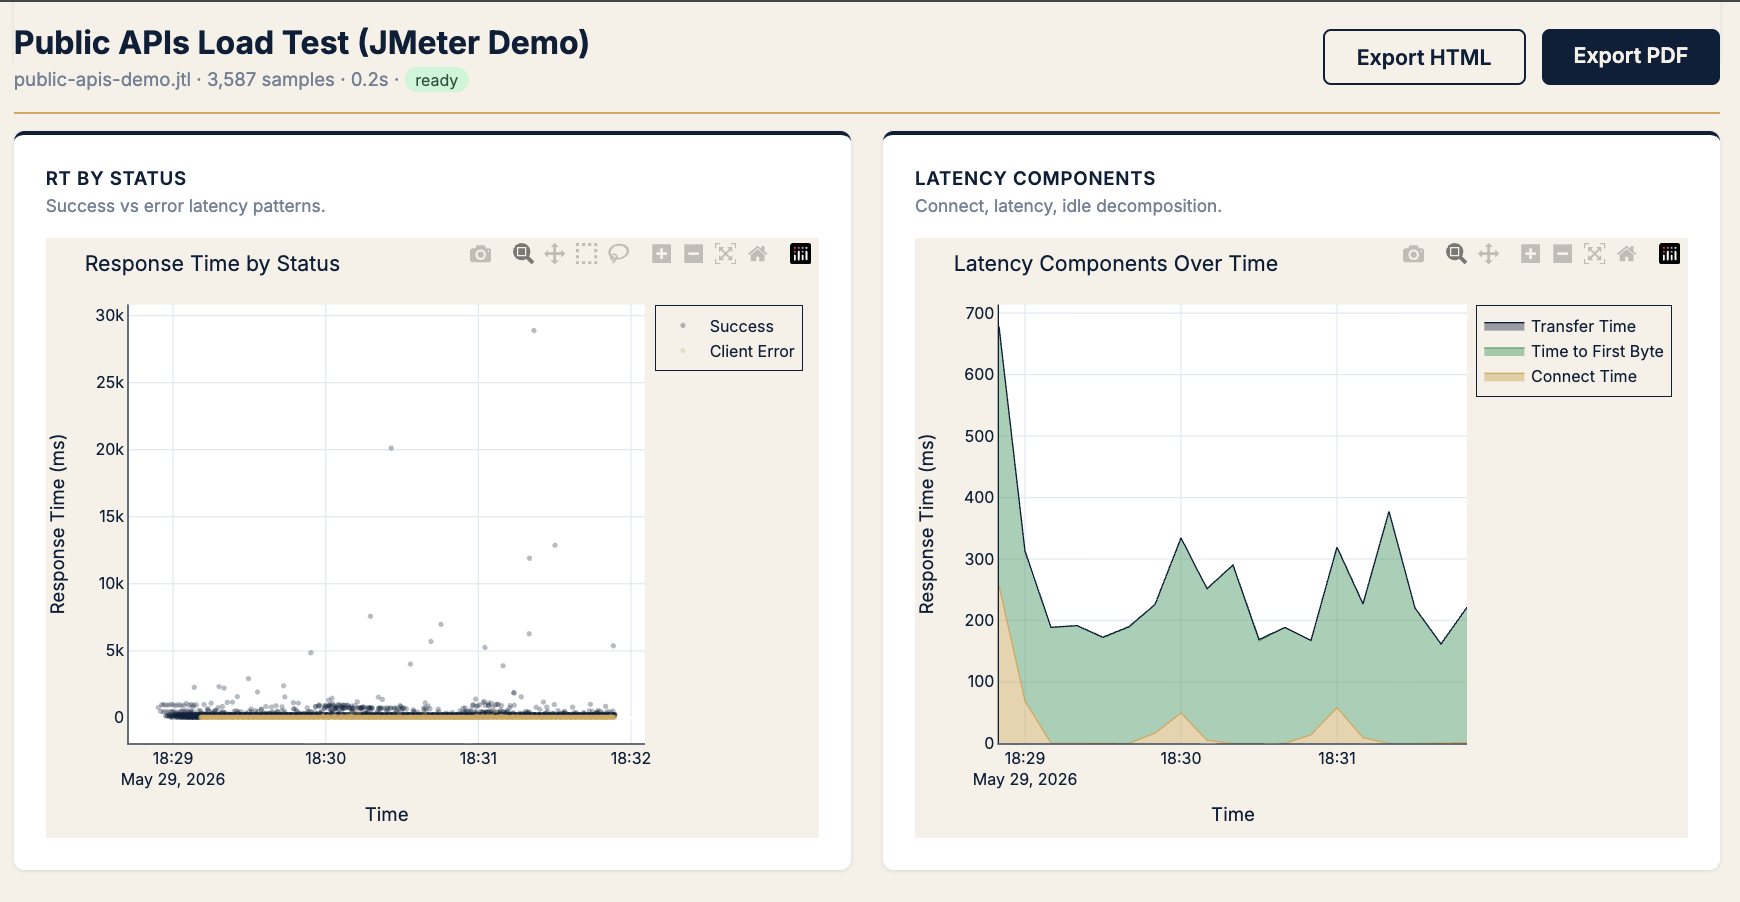Viewport: 1740px width, 902px height.
Task: Click the 700 y-axis label on Latency chart
Action: click(x=980, y=313)
